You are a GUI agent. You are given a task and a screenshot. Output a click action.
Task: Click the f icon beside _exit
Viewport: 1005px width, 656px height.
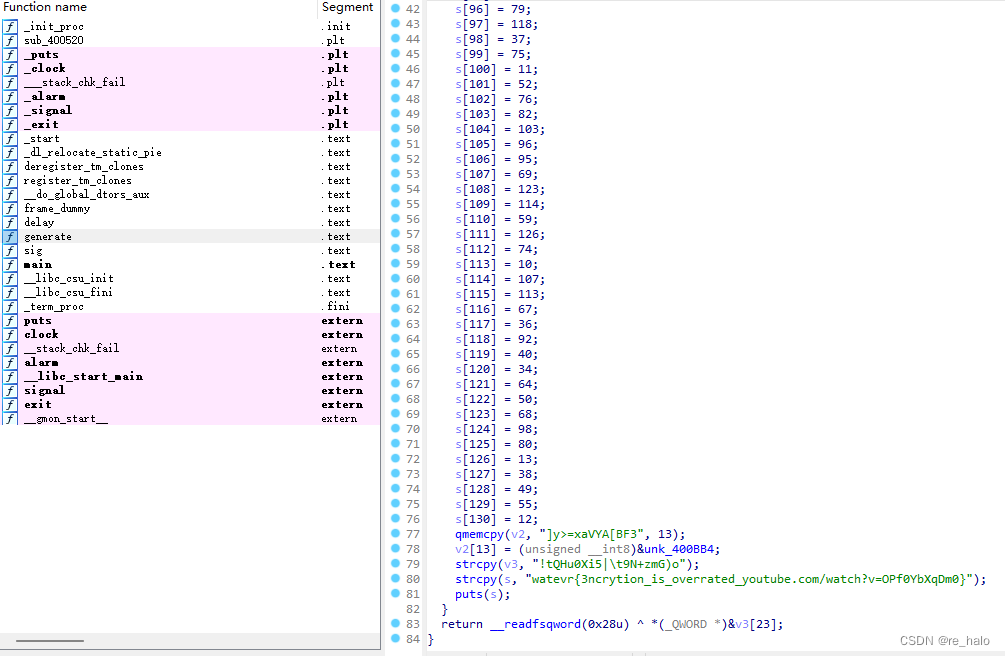9,124
